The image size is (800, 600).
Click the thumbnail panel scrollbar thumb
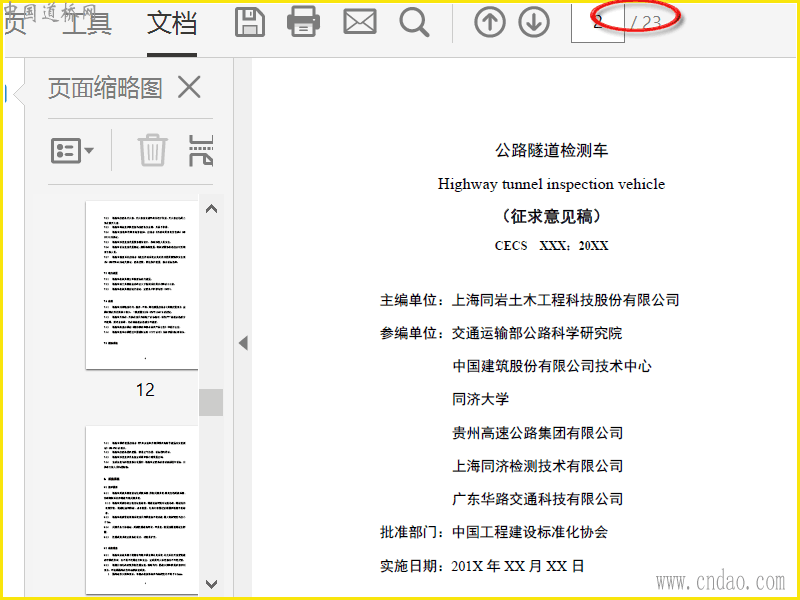click(211, 402)
